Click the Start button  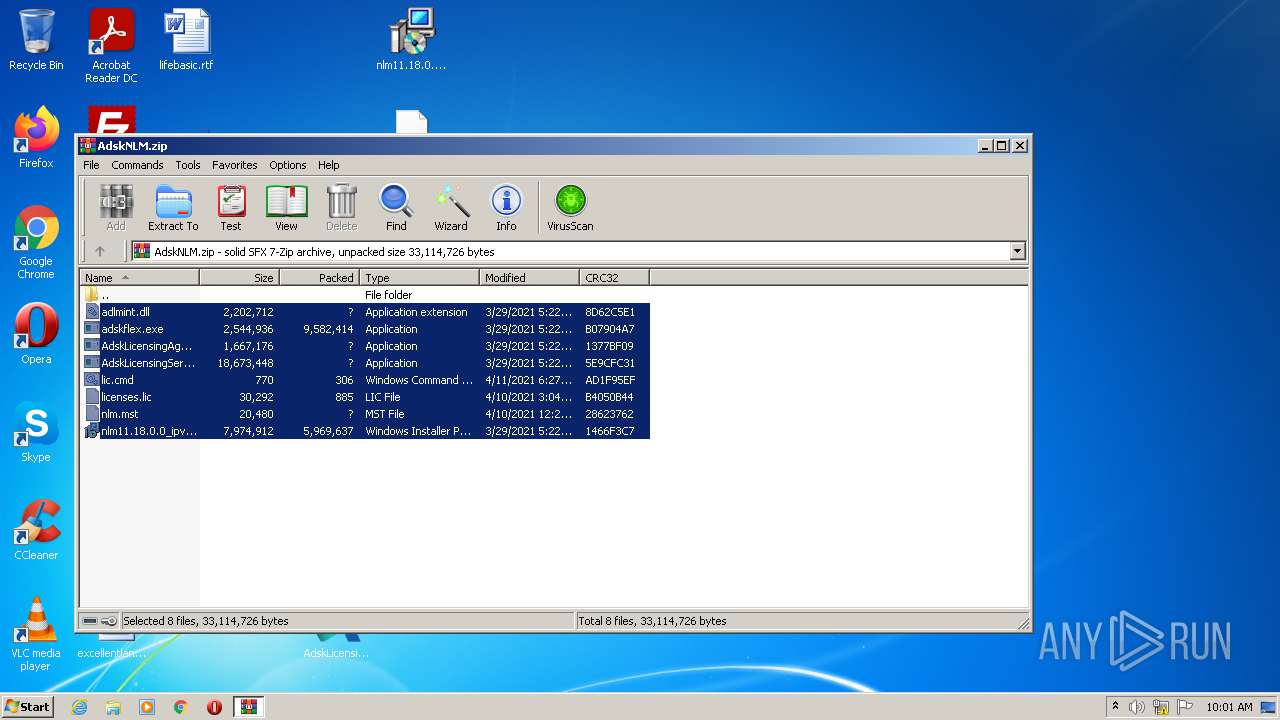28,707
